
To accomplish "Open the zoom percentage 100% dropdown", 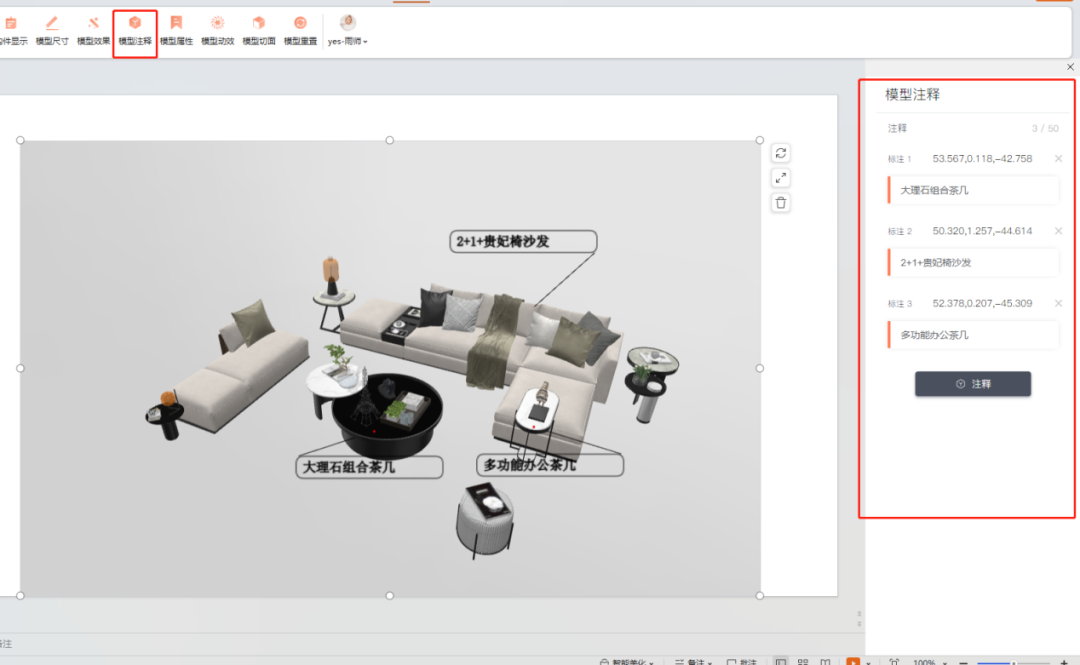I will (x=930, y=661).
